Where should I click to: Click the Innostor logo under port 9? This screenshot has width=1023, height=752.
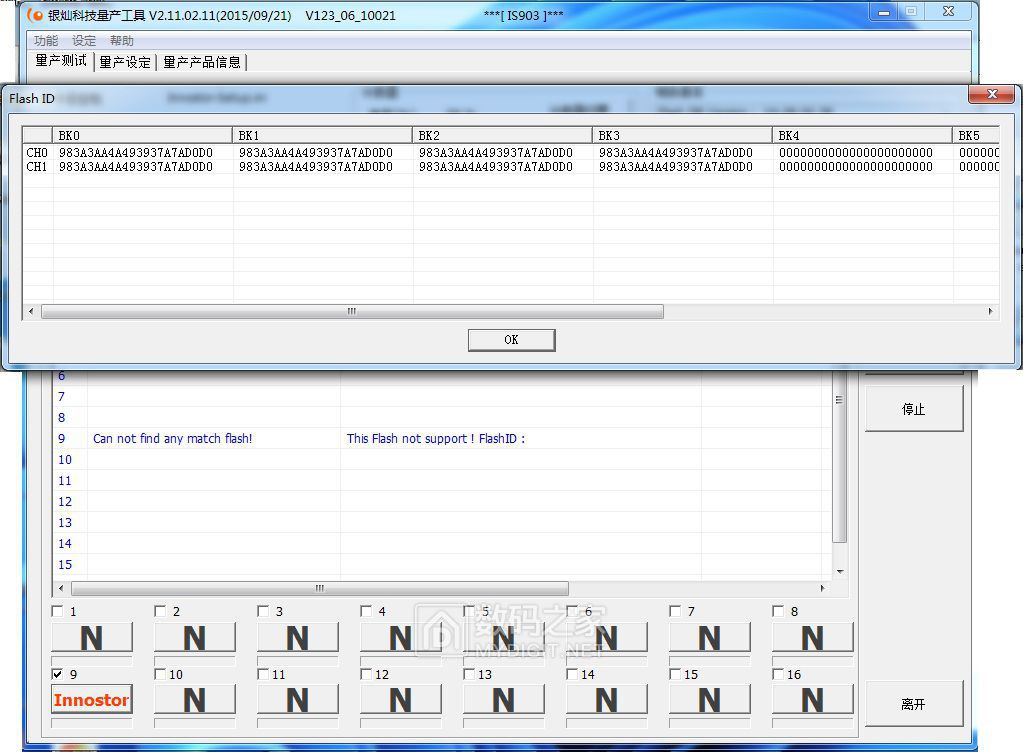(91, 700)
